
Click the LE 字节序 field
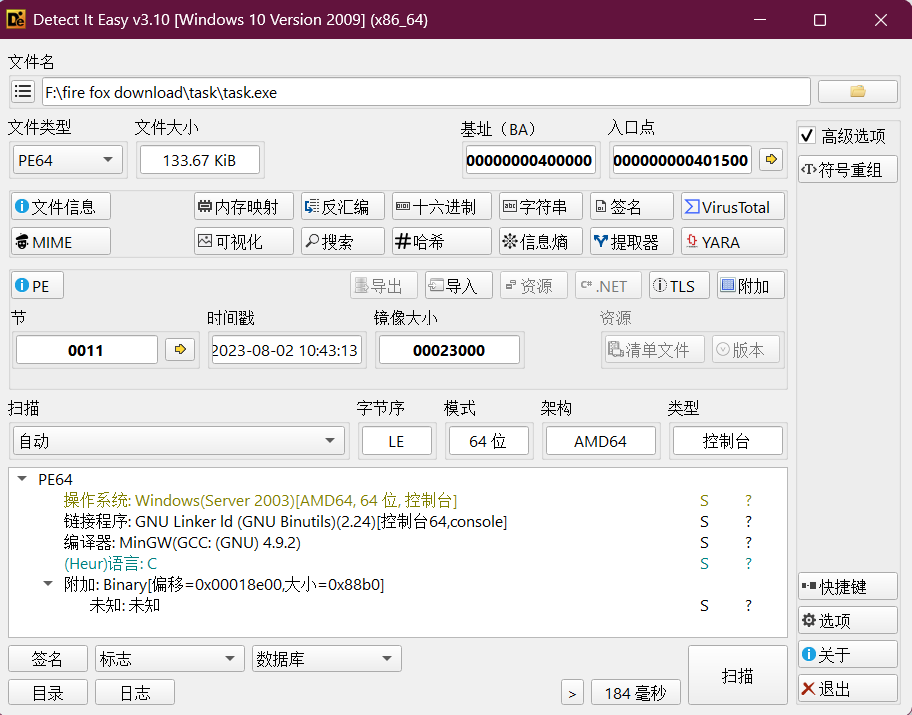[397, 441]
